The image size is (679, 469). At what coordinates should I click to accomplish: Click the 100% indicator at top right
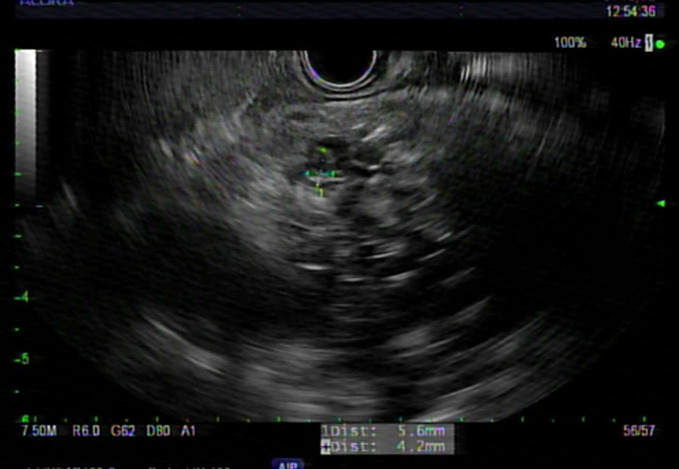[571, 44]
